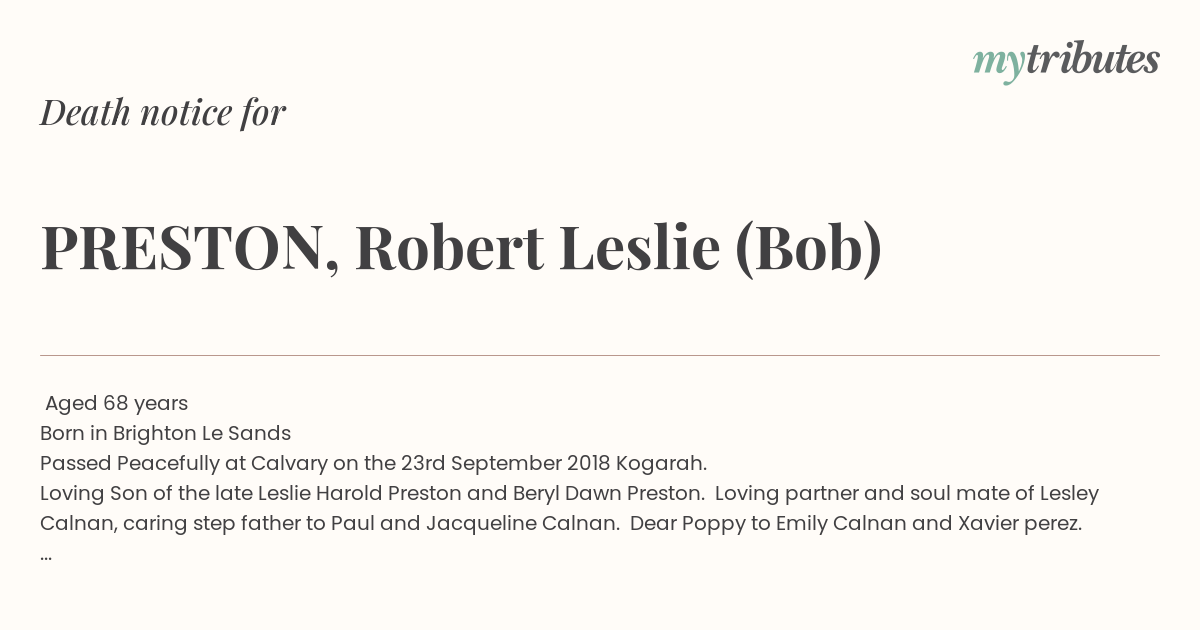This screenshot has height=630, width=1200.
Task: Click the 'Aged 68 years' line
Action: (116, 403)
